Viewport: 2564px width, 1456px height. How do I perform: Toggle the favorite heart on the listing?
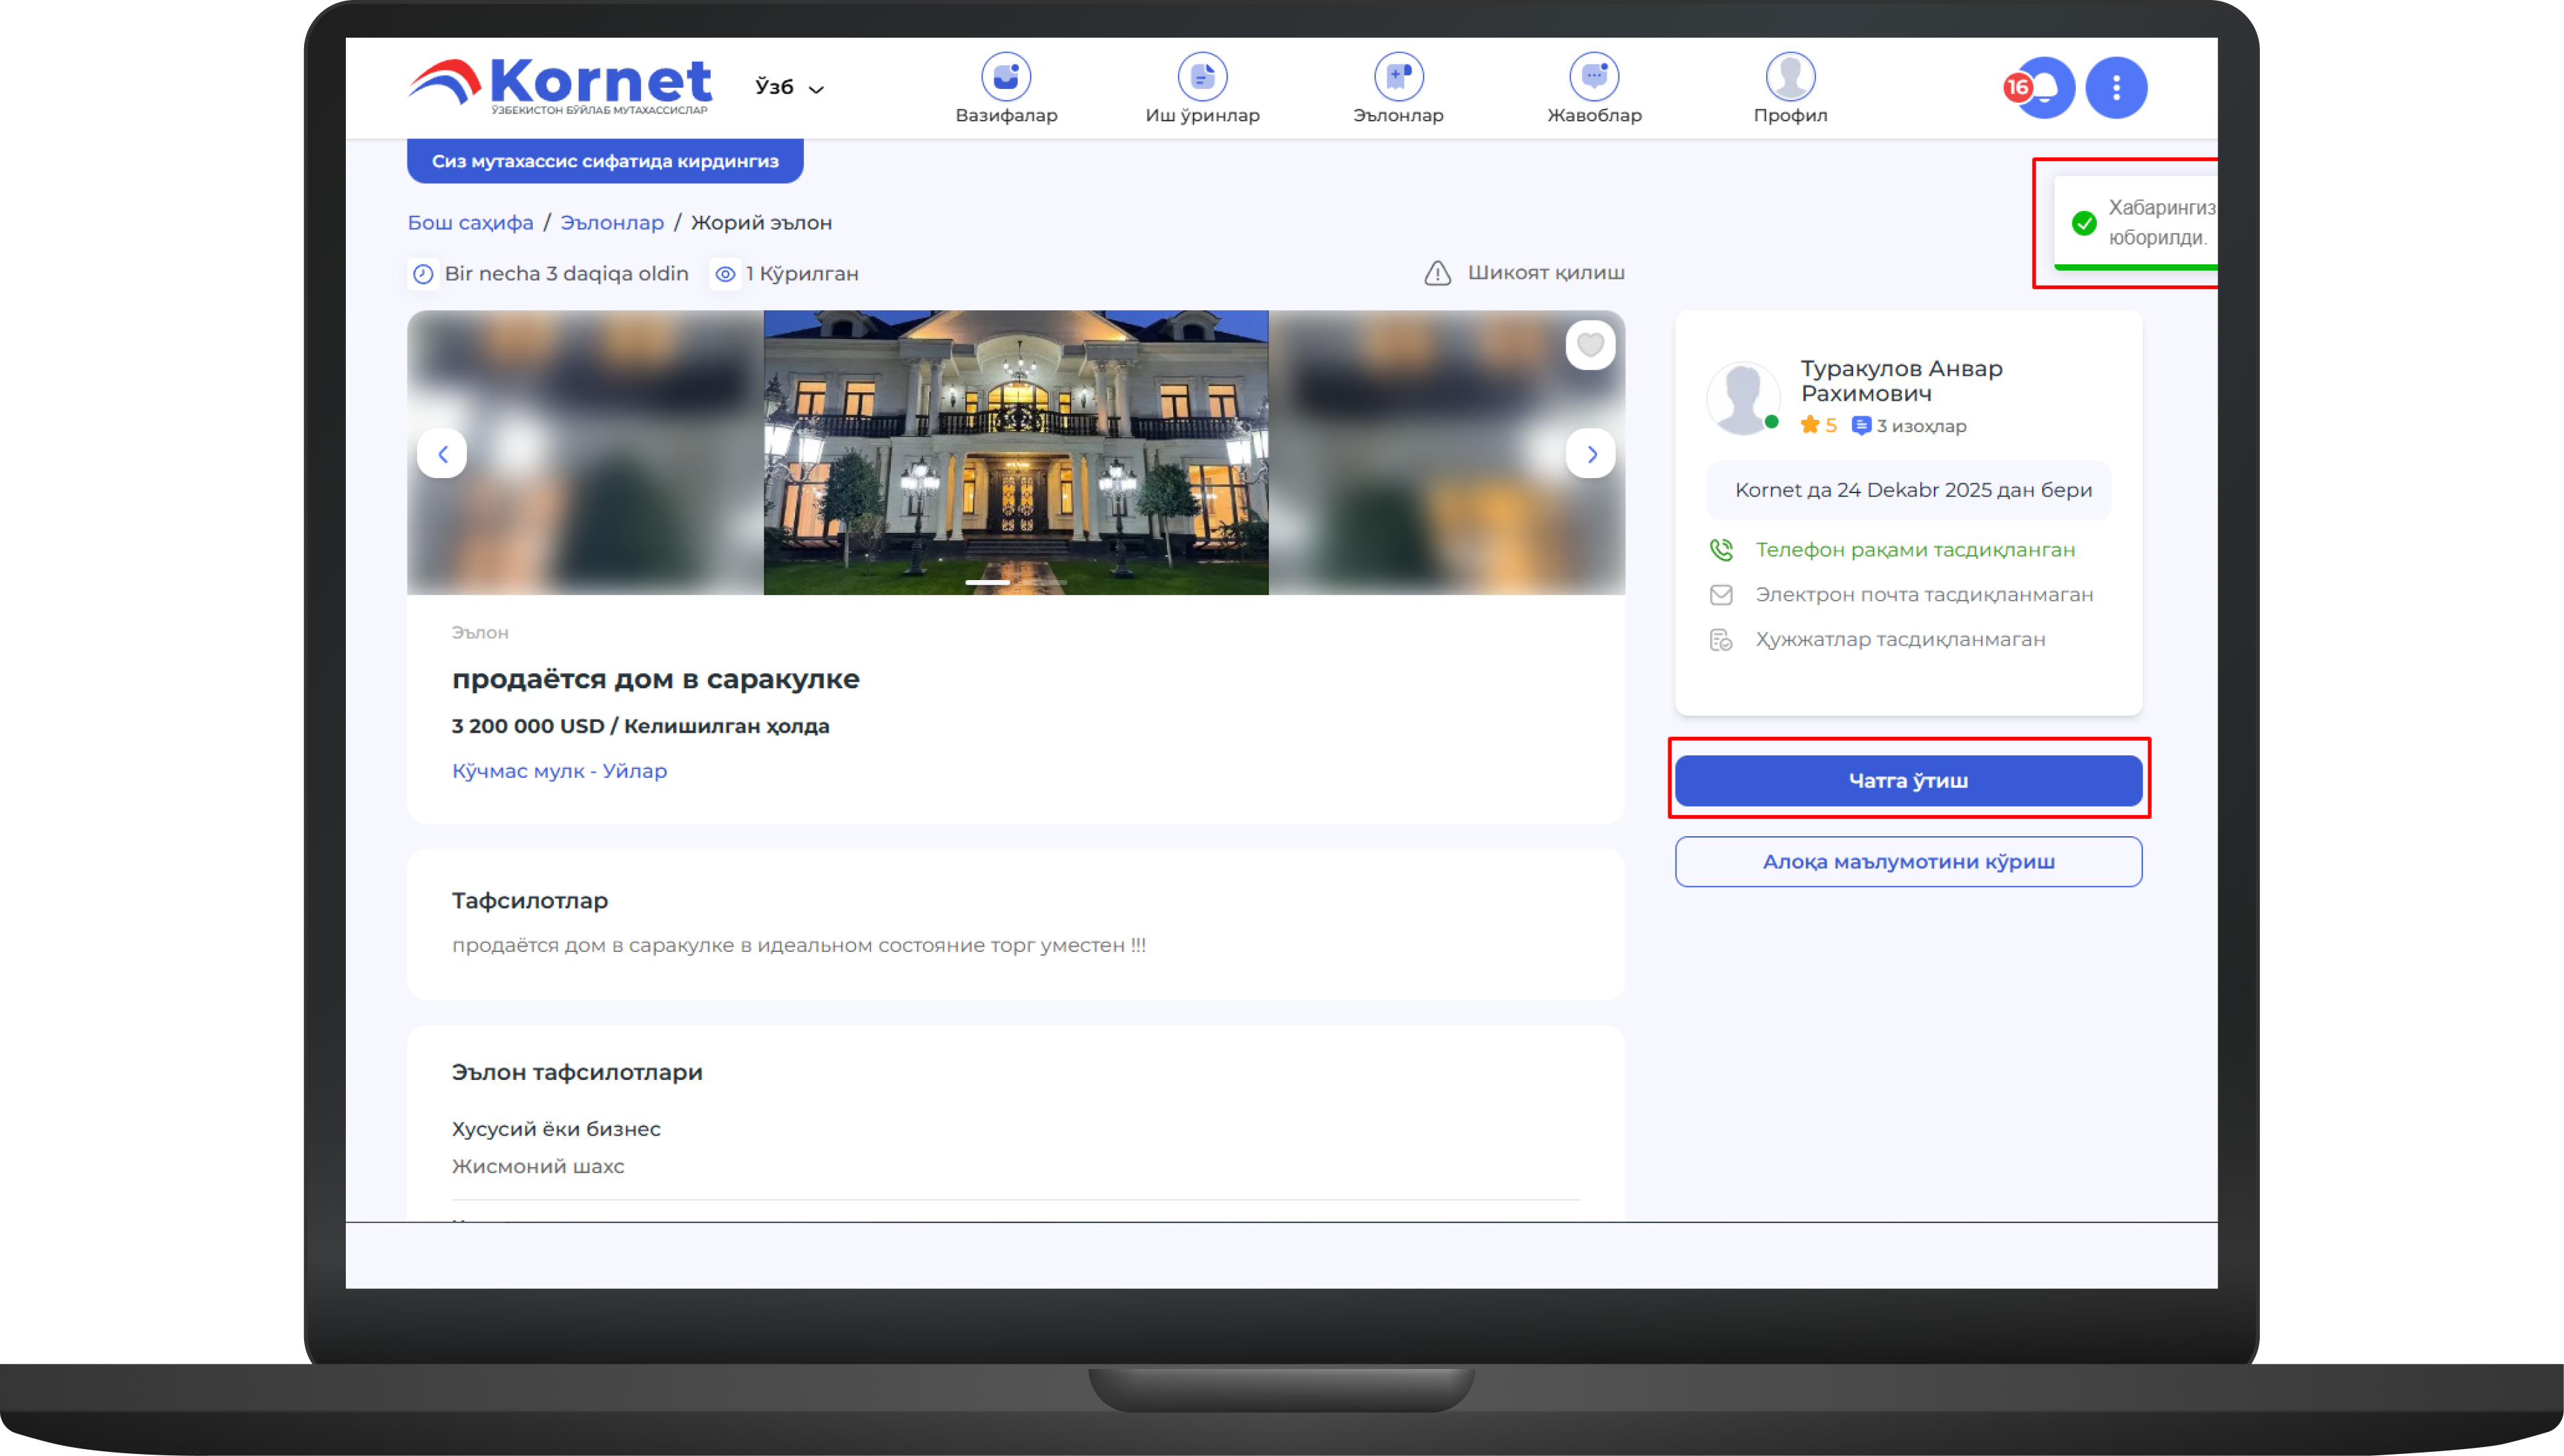[1590, 345]
